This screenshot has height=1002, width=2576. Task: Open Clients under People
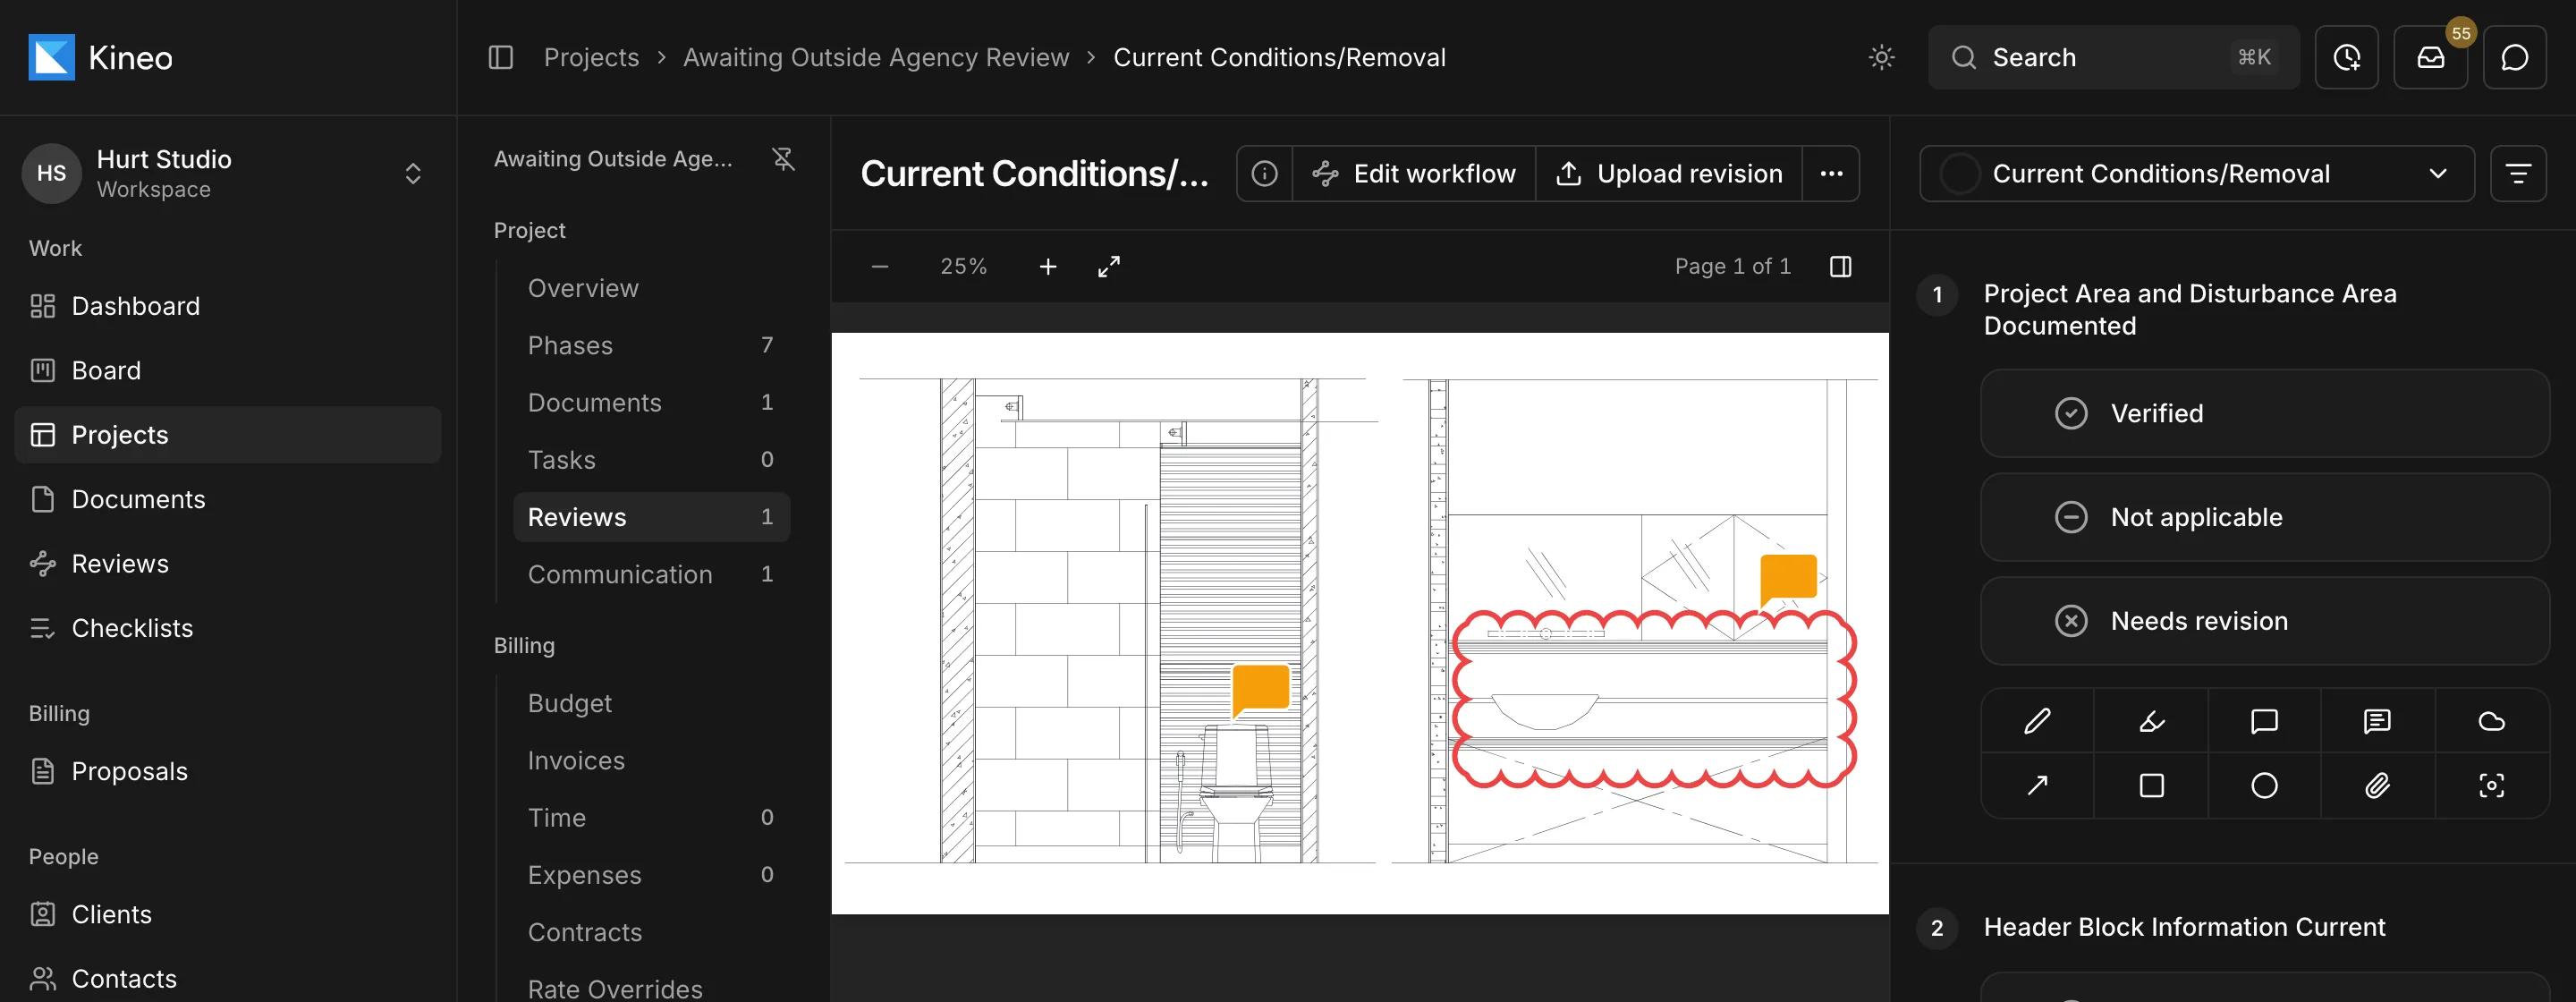[228, 914]
